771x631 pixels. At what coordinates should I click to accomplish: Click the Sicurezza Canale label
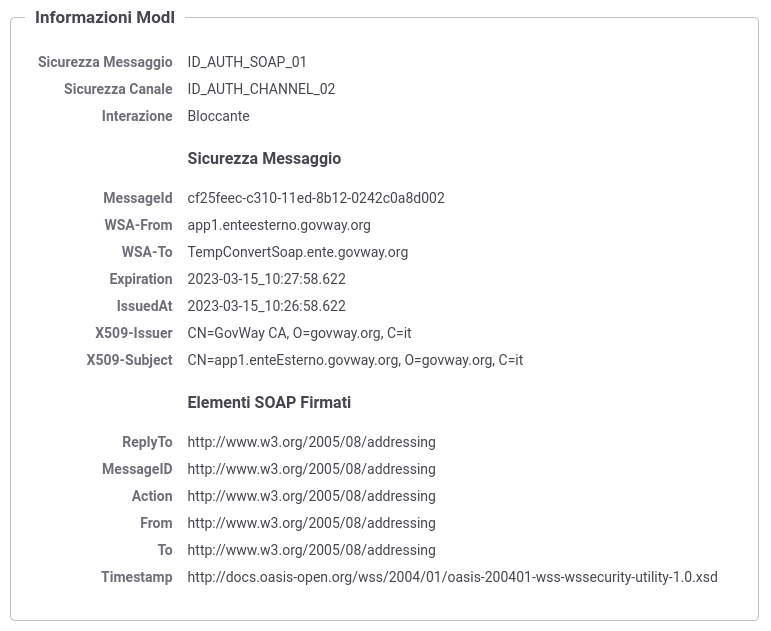pyautogui.click(x=118, y=89)
